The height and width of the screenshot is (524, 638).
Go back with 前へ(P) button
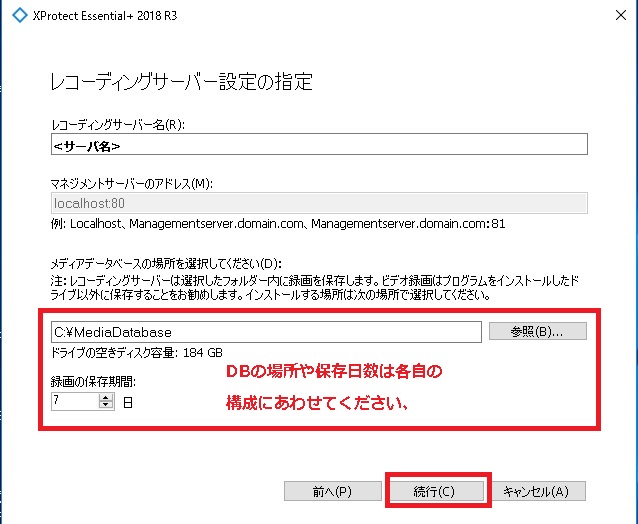click(332, 491)
